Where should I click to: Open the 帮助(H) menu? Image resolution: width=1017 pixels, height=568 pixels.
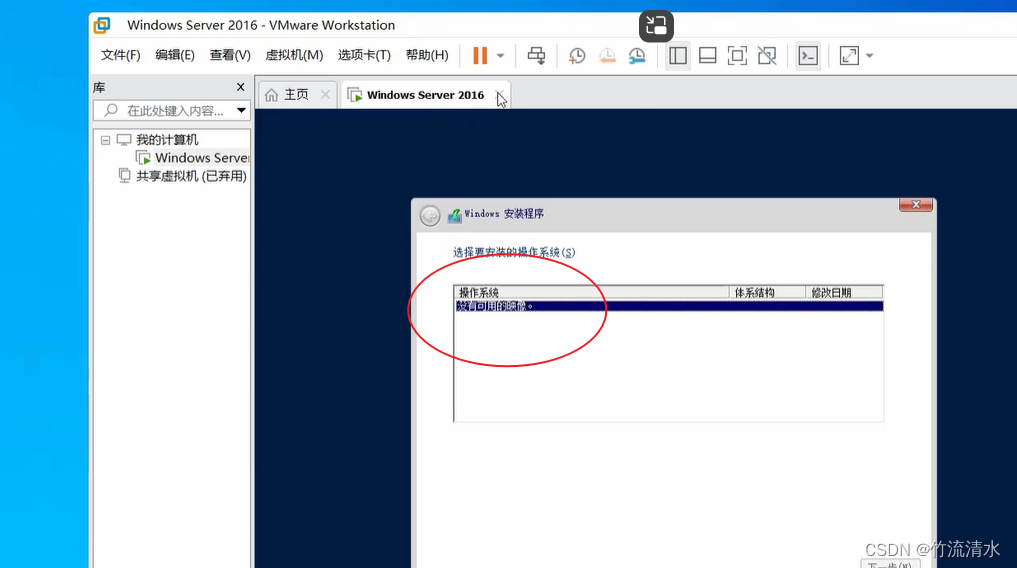pyautogui.click(x=427, y=55)
